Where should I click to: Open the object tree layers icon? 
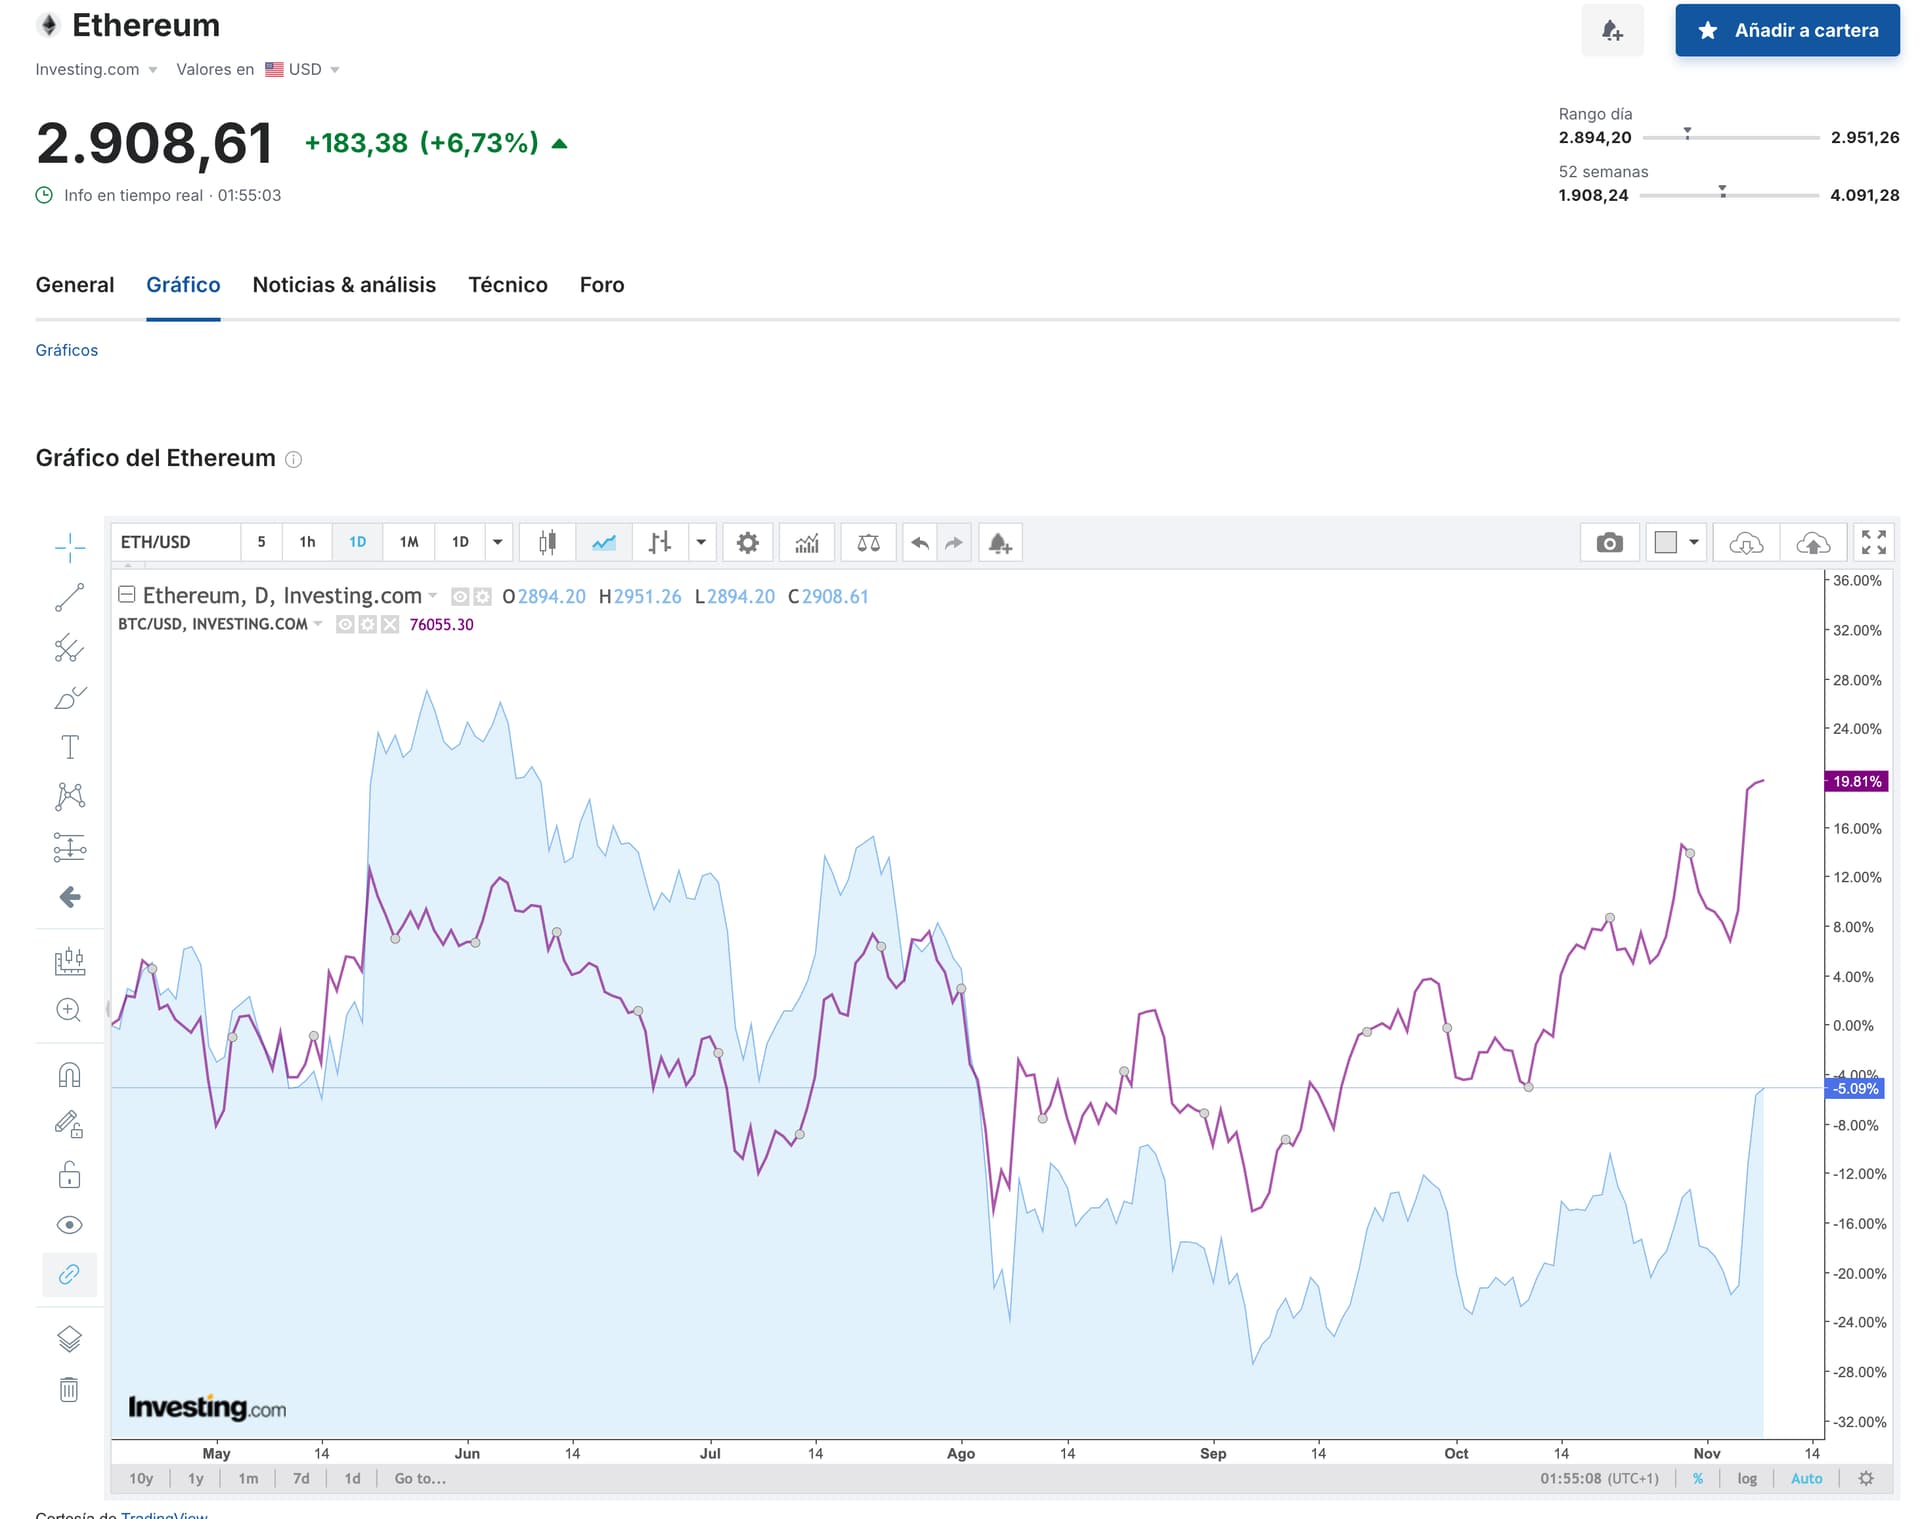69,1339
